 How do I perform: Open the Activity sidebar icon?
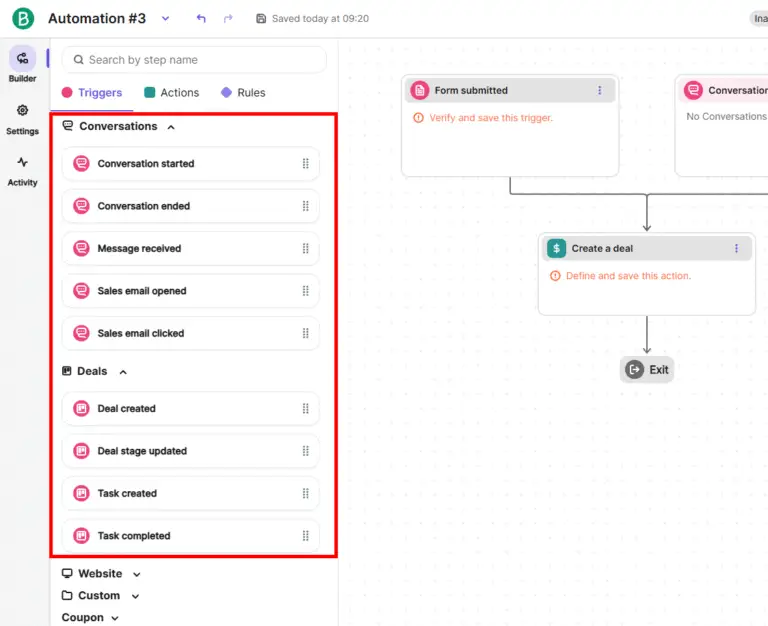(22, 163)
